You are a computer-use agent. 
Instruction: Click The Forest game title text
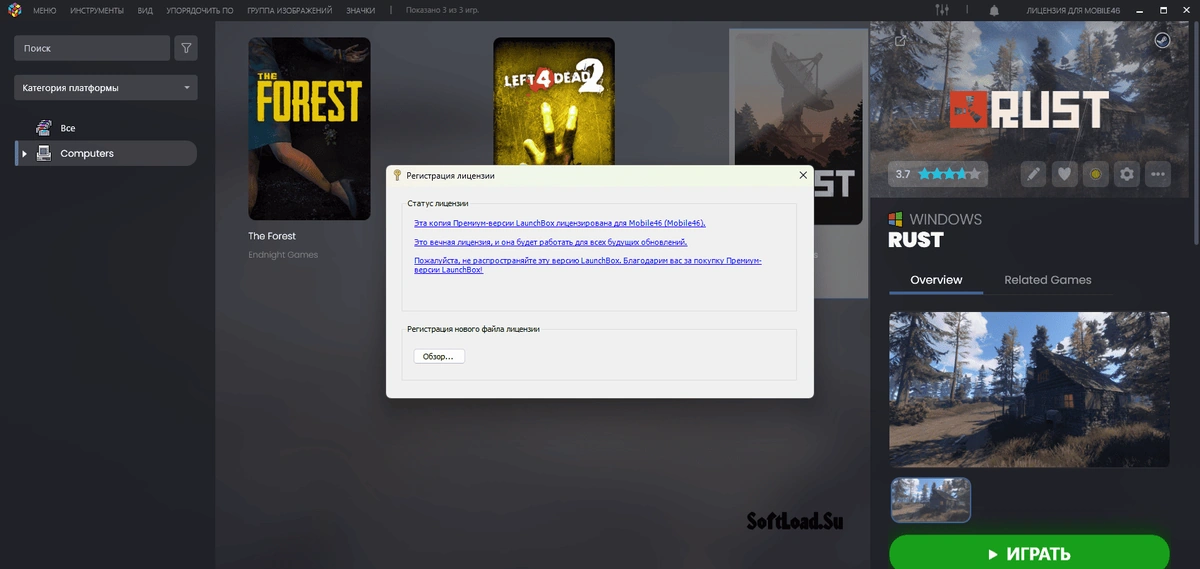coord(272,236)
